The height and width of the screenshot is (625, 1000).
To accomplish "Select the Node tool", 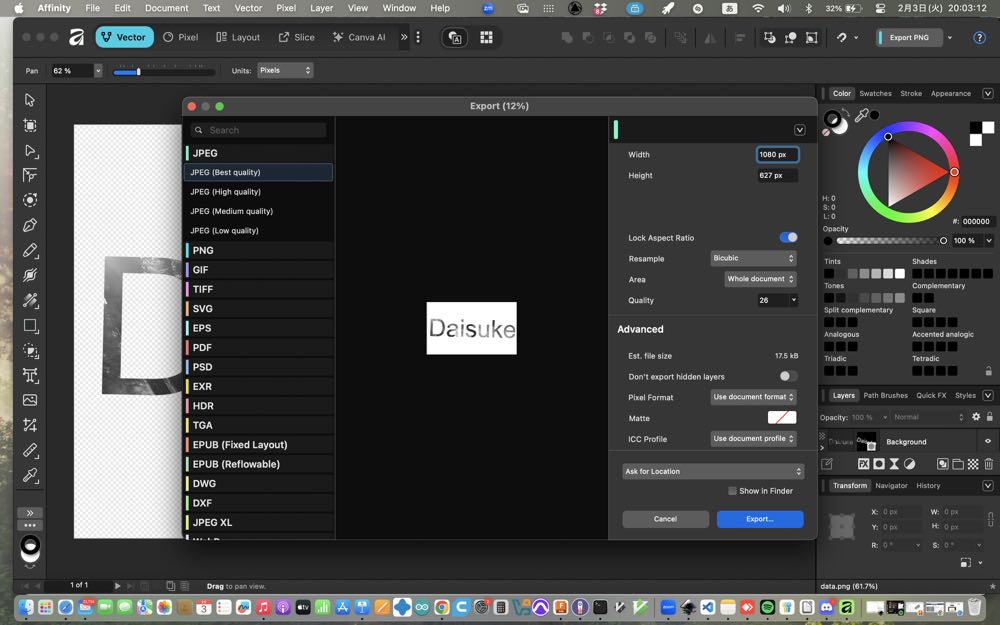I will point(30,151).
